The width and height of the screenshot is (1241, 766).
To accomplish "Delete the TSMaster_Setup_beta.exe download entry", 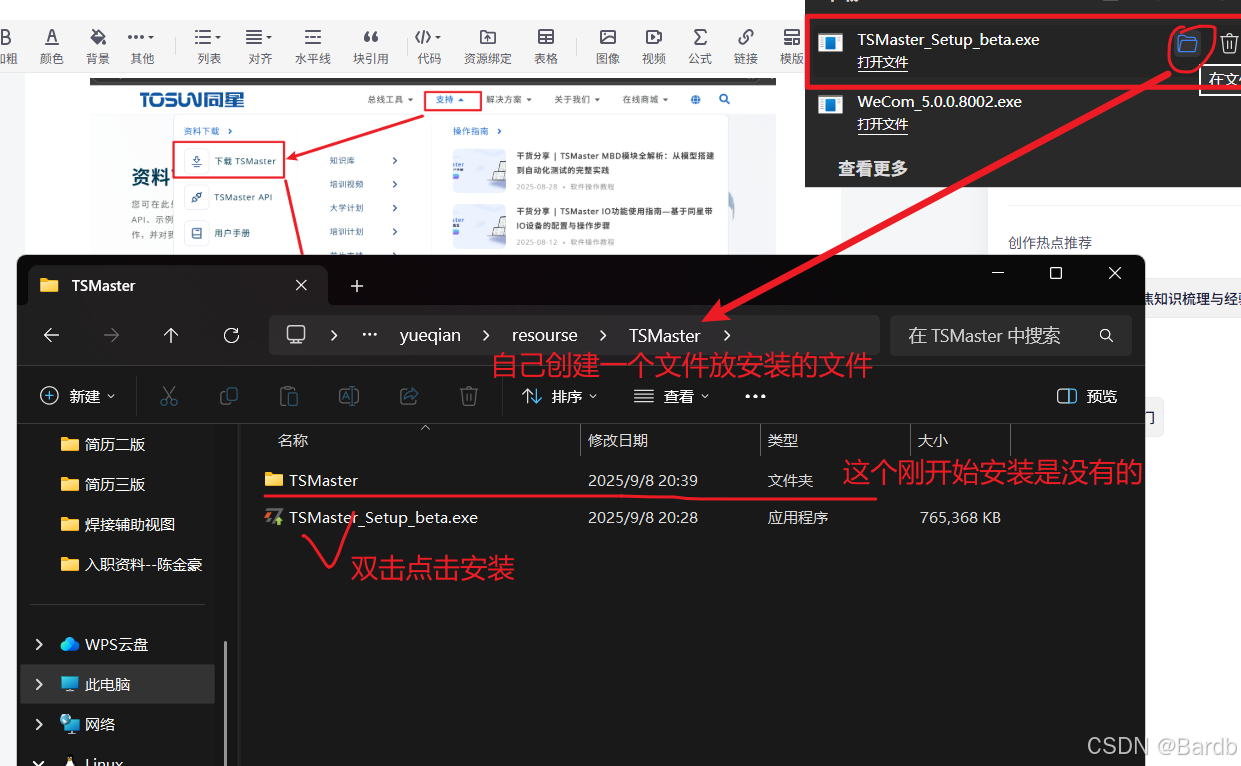I will (1230, 44).
